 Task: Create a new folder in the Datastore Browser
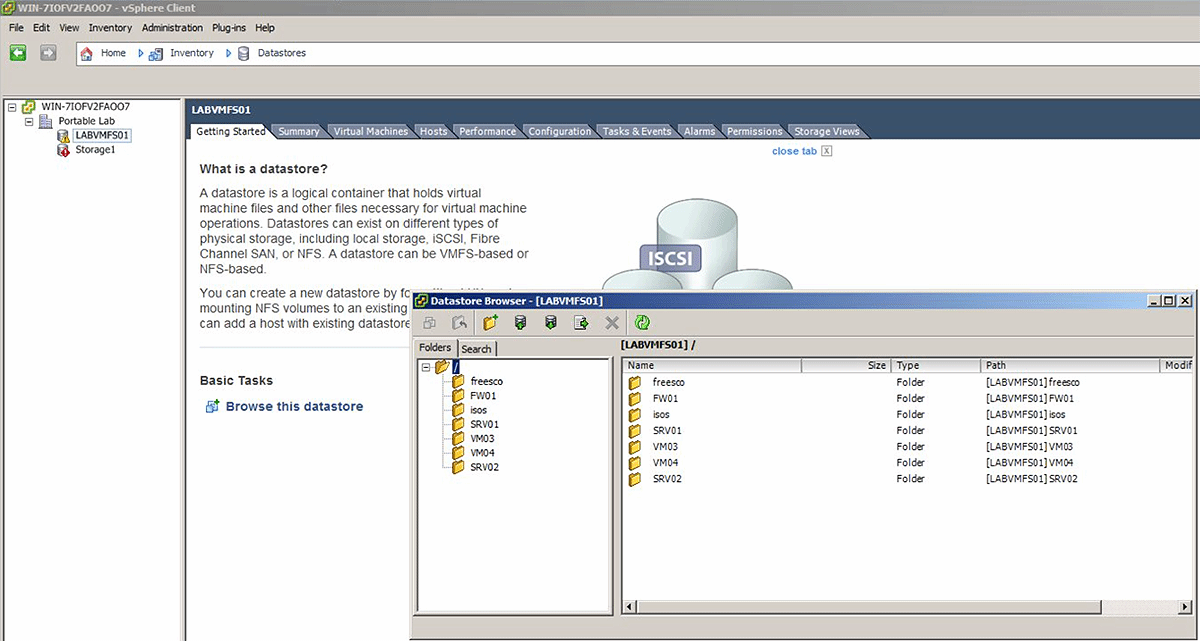coord(489,322)
